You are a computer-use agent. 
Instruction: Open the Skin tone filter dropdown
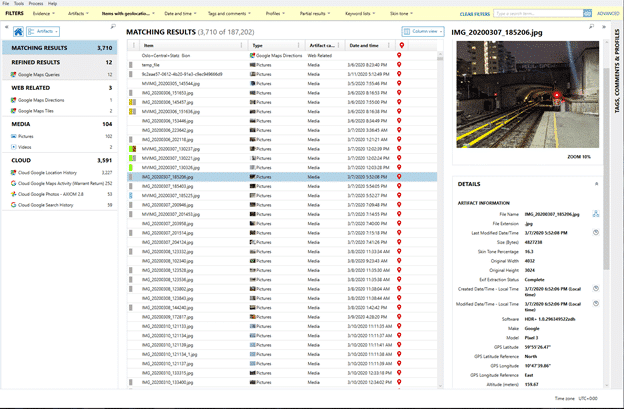401,14
